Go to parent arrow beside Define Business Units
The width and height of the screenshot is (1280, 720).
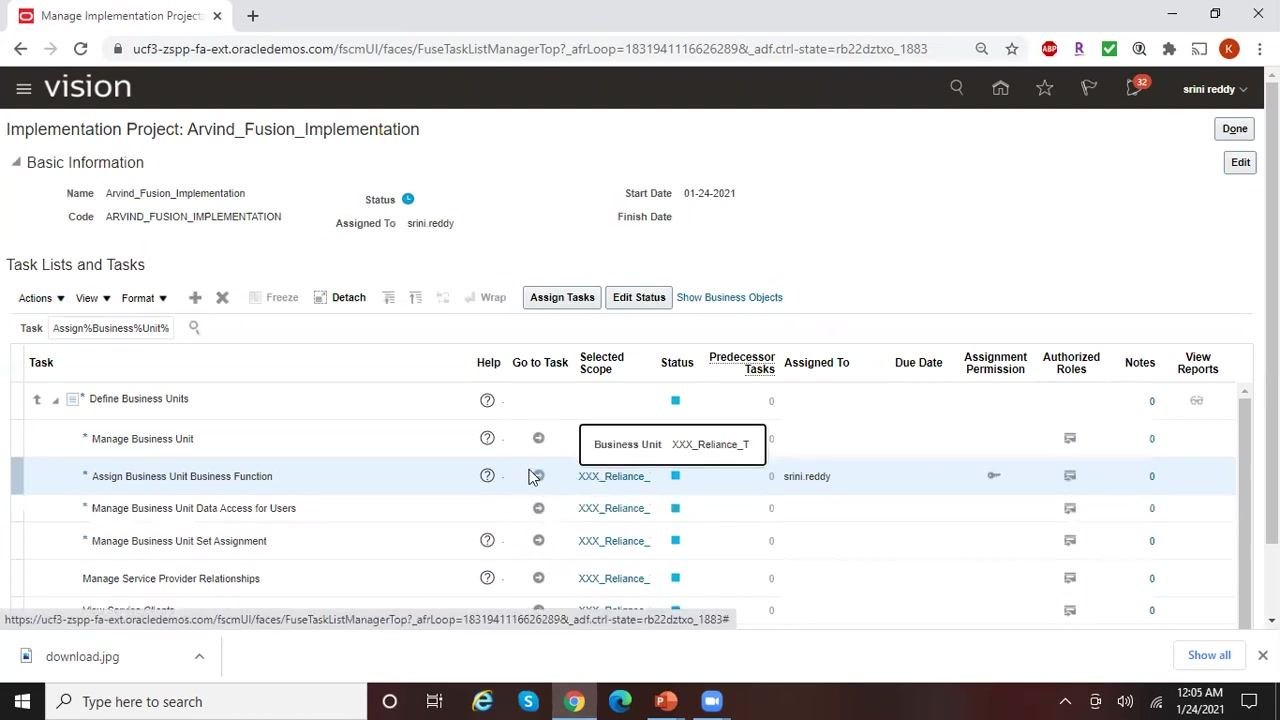tap(37, 400)
